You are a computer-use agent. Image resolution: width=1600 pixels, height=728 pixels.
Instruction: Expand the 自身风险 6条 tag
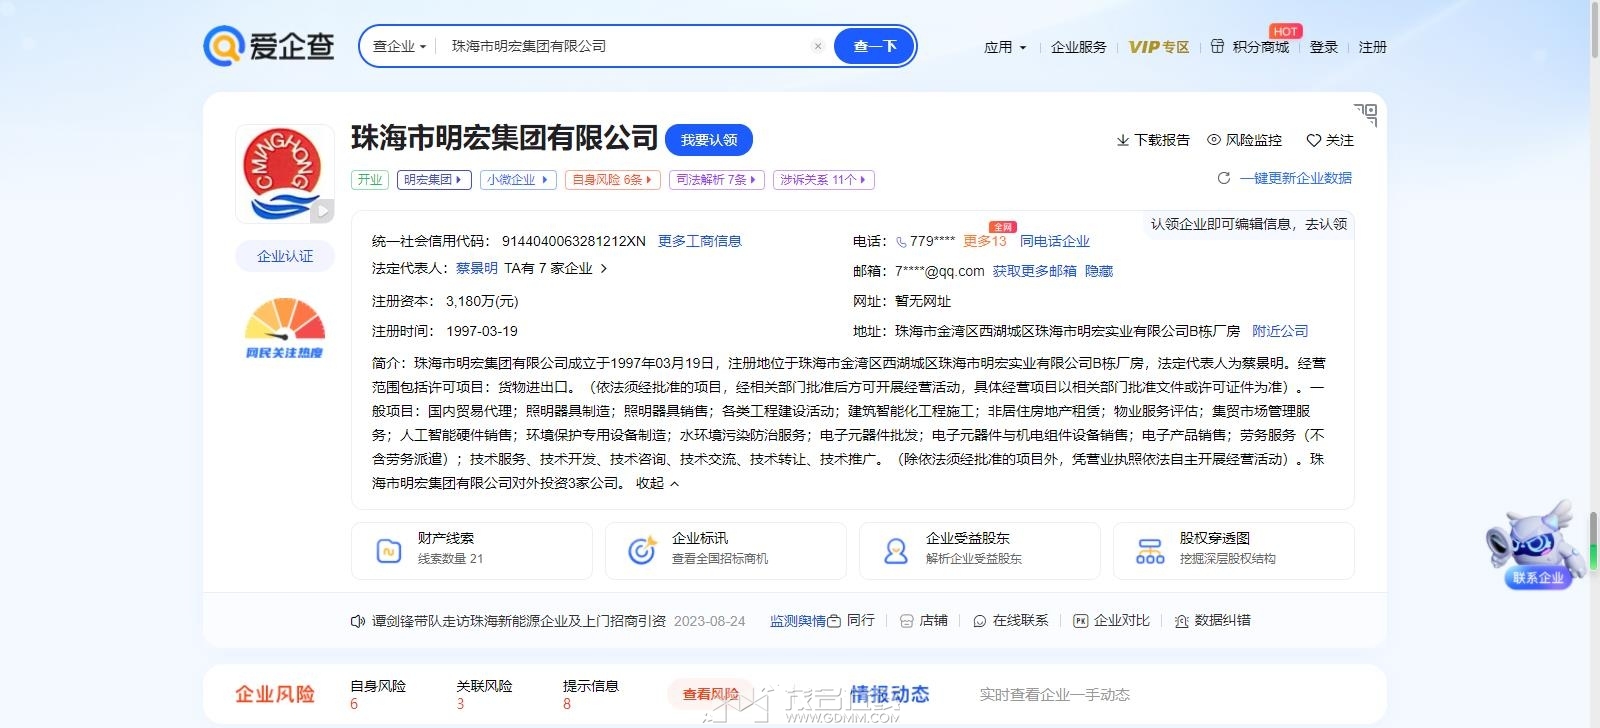pos(612,180)
